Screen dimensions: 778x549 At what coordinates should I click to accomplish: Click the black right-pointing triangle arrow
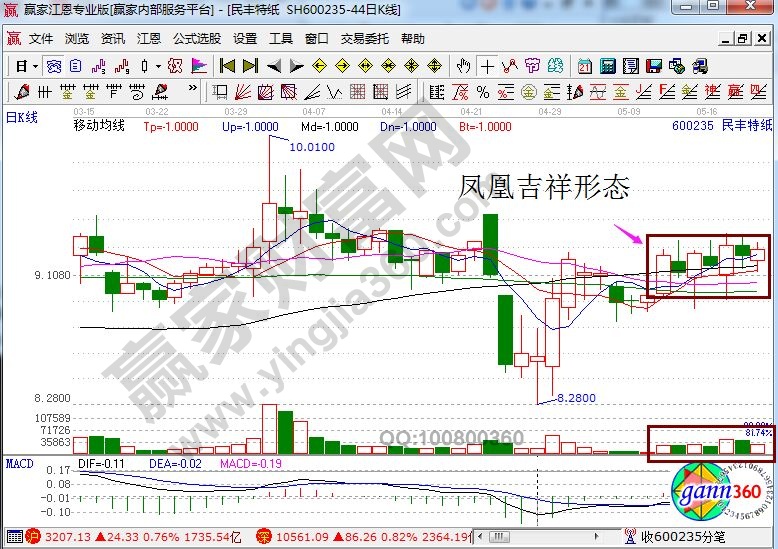click(x=297, y=66)
